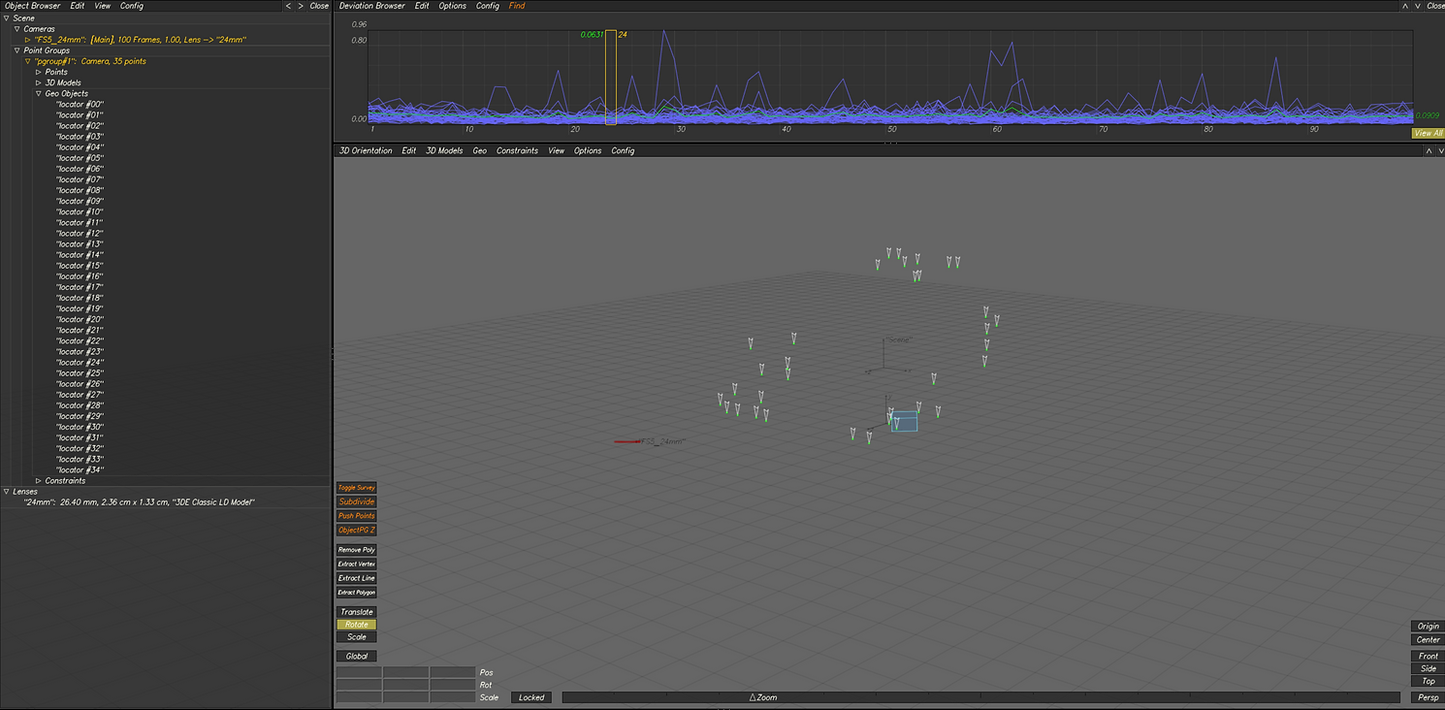Collapse the Lenses node

tap(6, 492)
